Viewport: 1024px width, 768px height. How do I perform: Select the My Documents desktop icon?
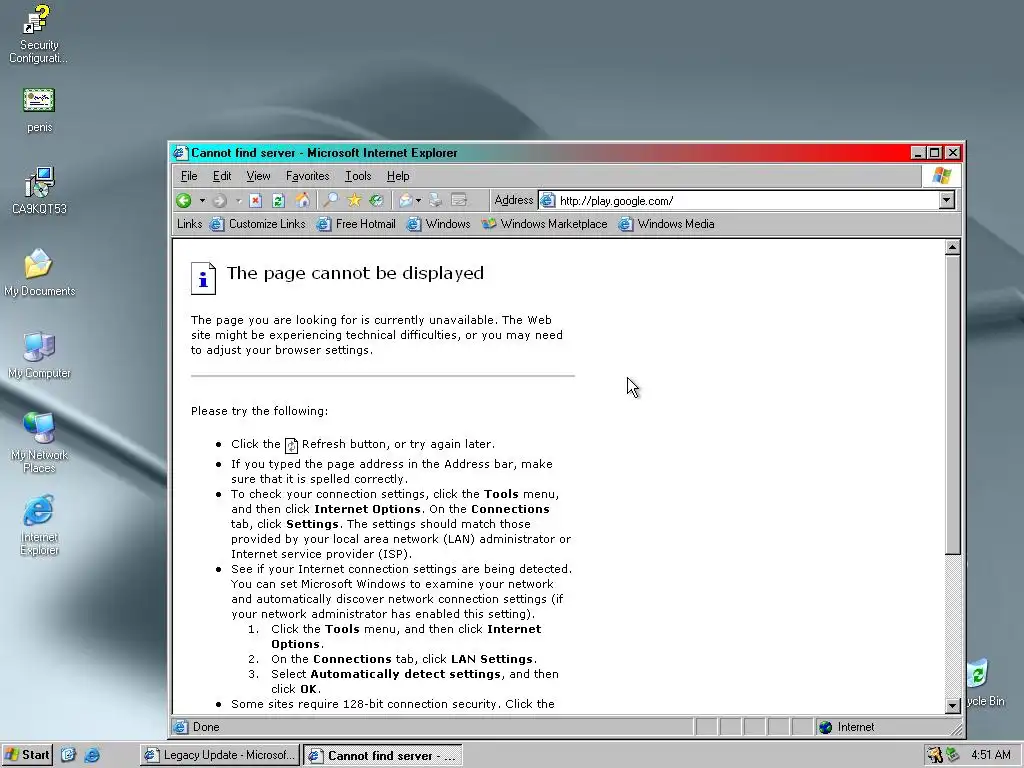(x=39, y=272)
